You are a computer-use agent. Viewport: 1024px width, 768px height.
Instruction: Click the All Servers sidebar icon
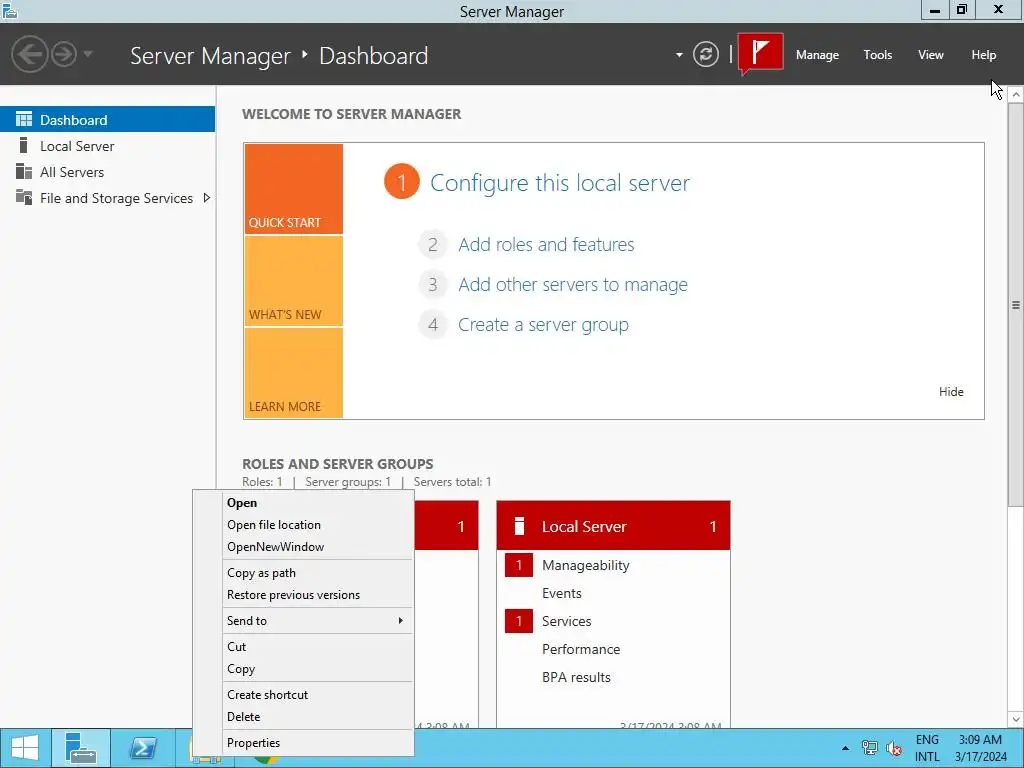(x=24, y=171)
